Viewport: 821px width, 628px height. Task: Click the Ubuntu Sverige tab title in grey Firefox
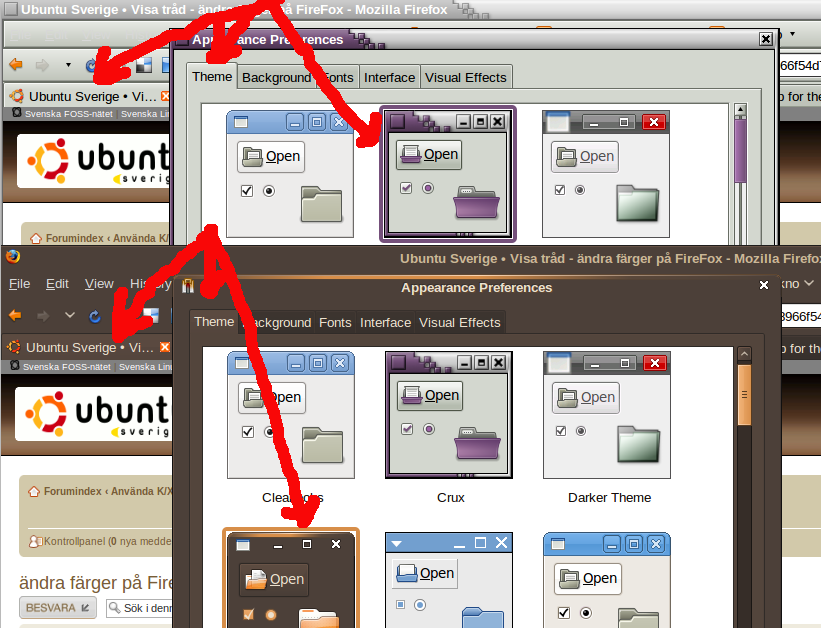pos(93,96)
